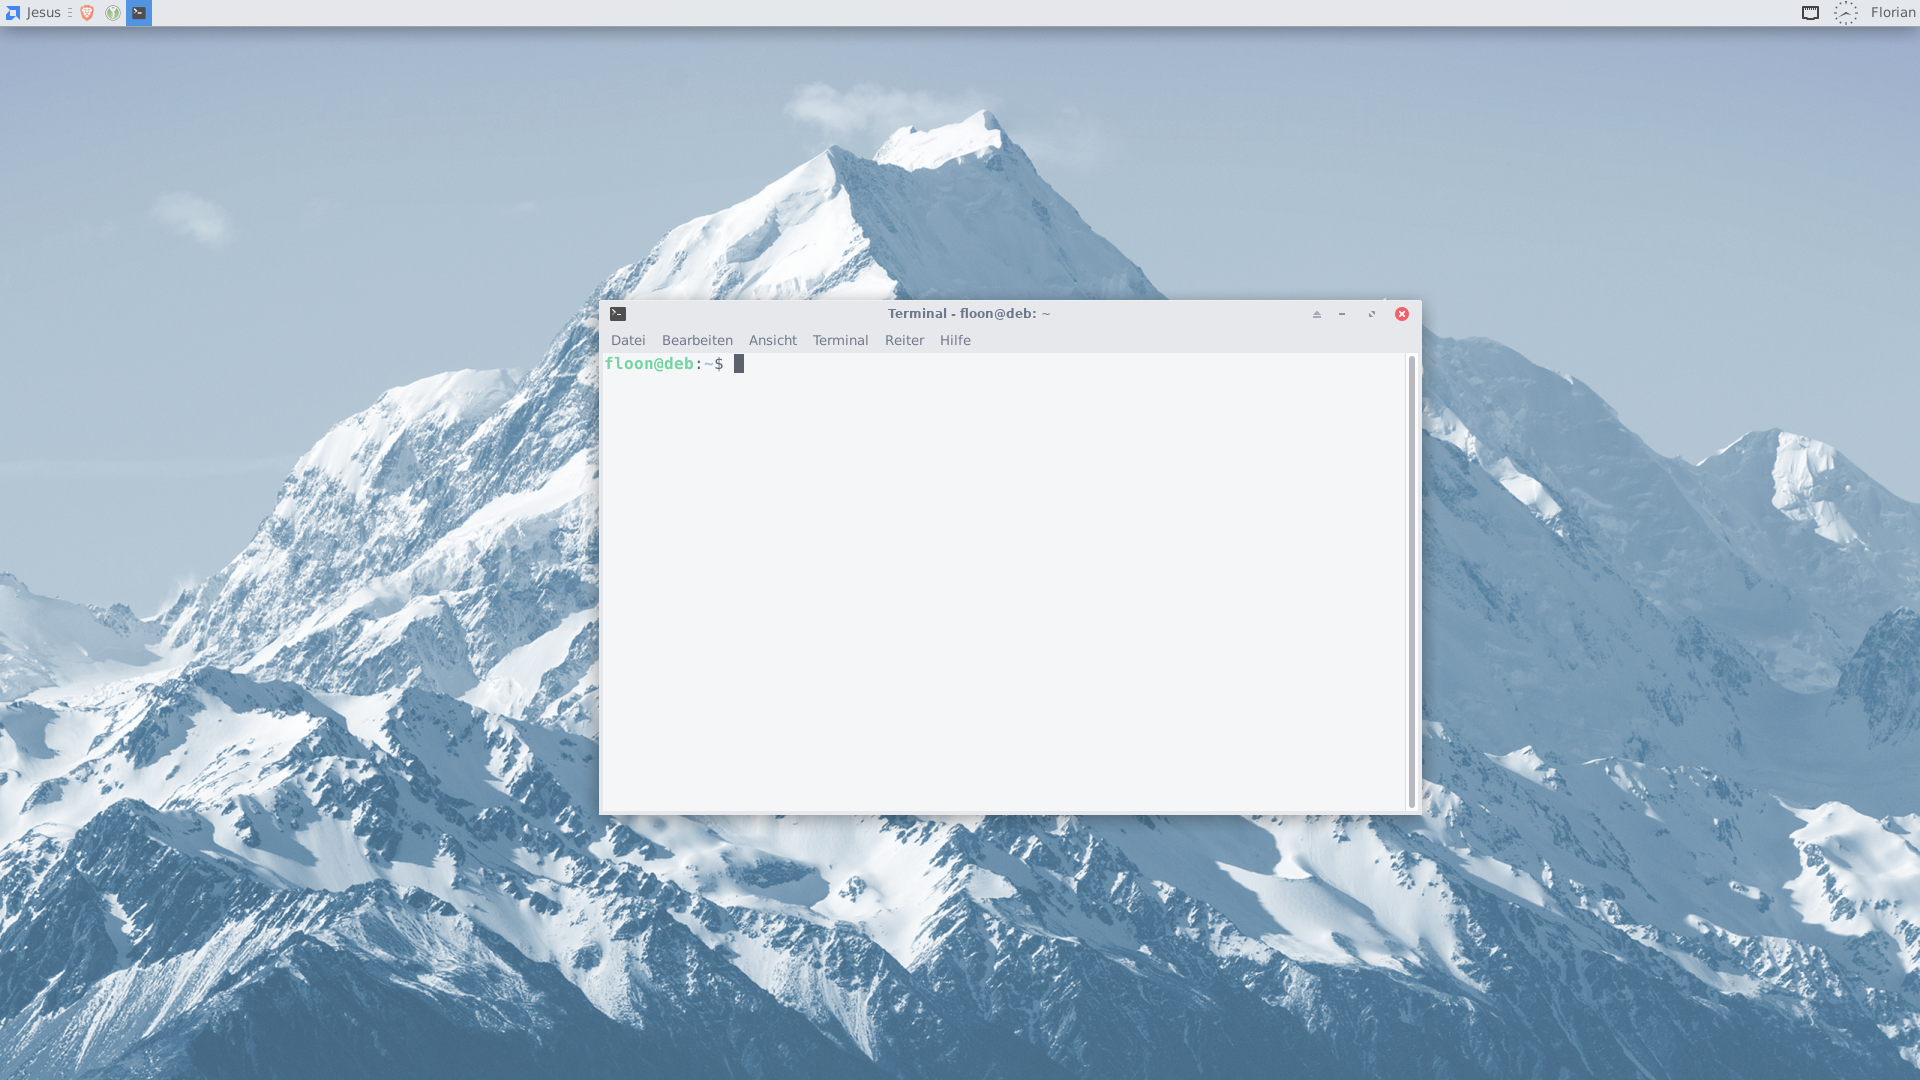Open the Terminal window menu icon in the title bar

pos(618,314)
